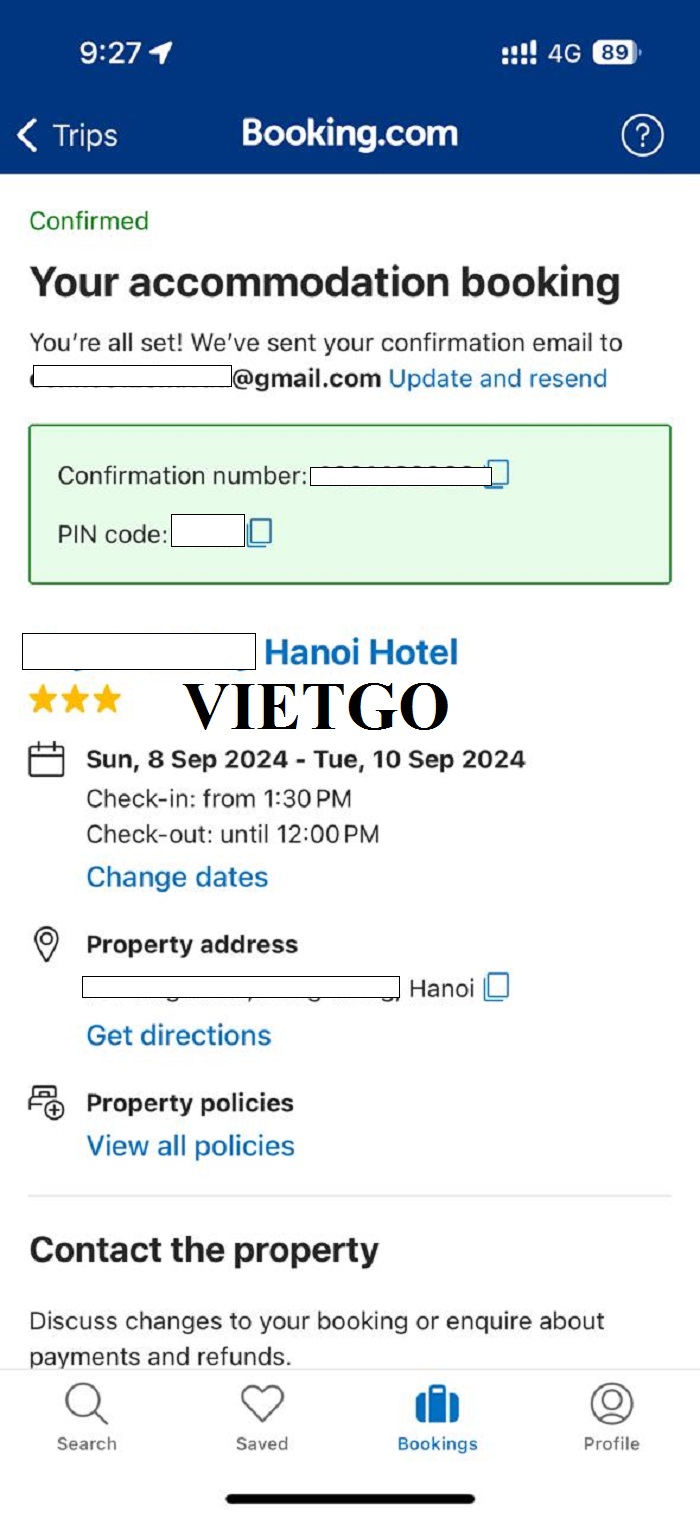The height and width of the screenshot is (1518, 700).
Task: Open the Profile tab
Action: pos(611,1417)
